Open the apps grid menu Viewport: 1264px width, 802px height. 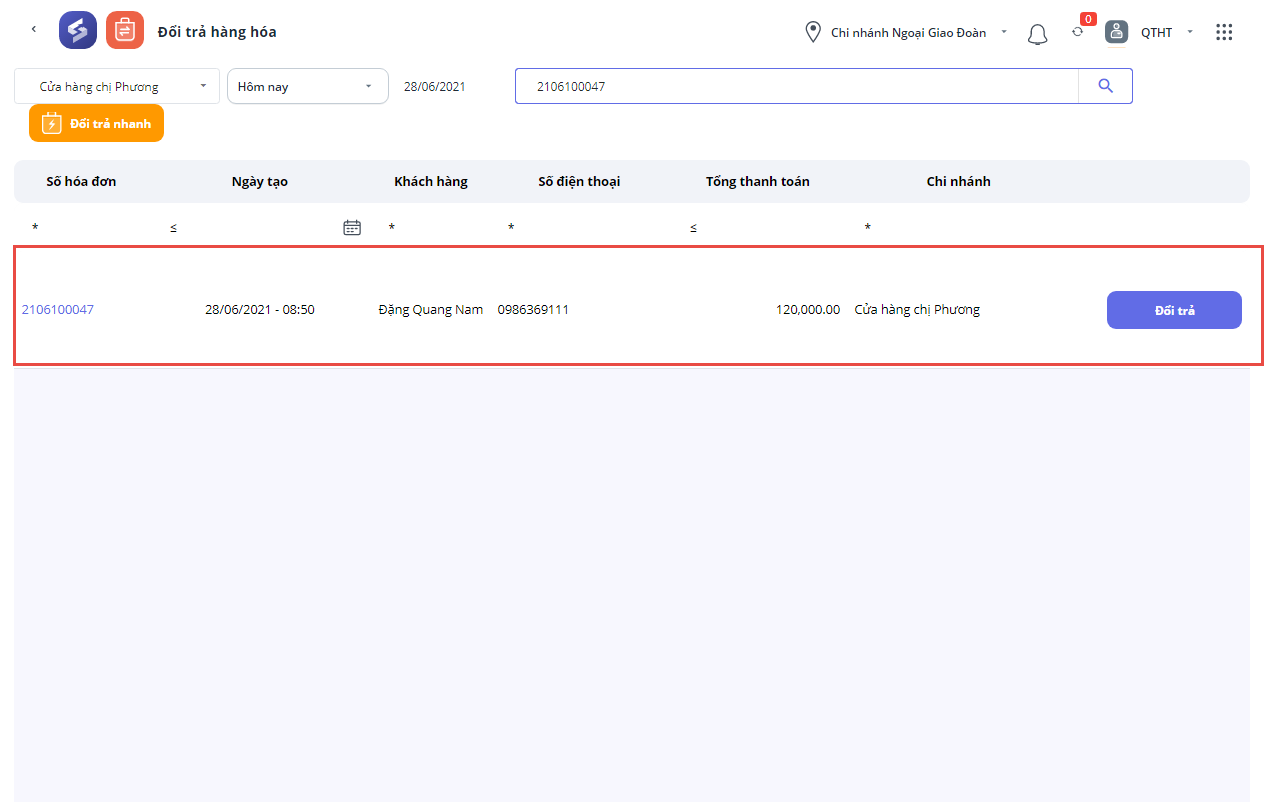(x=1224, y=32)
